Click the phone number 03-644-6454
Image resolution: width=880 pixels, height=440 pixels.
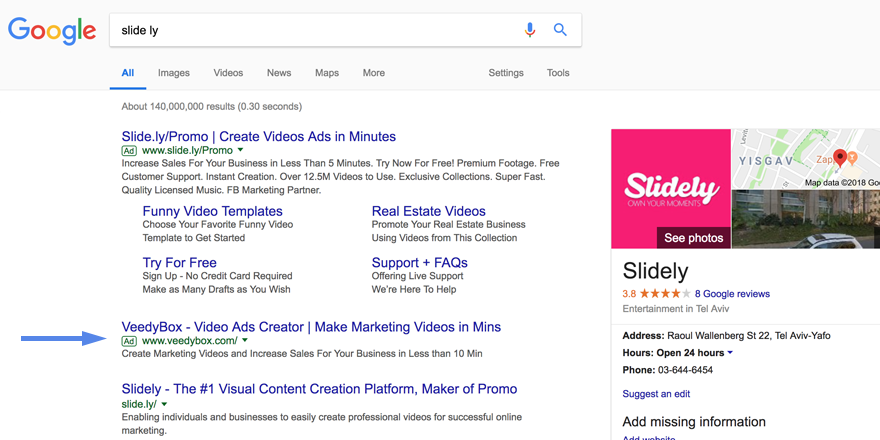tap(685, 370)
